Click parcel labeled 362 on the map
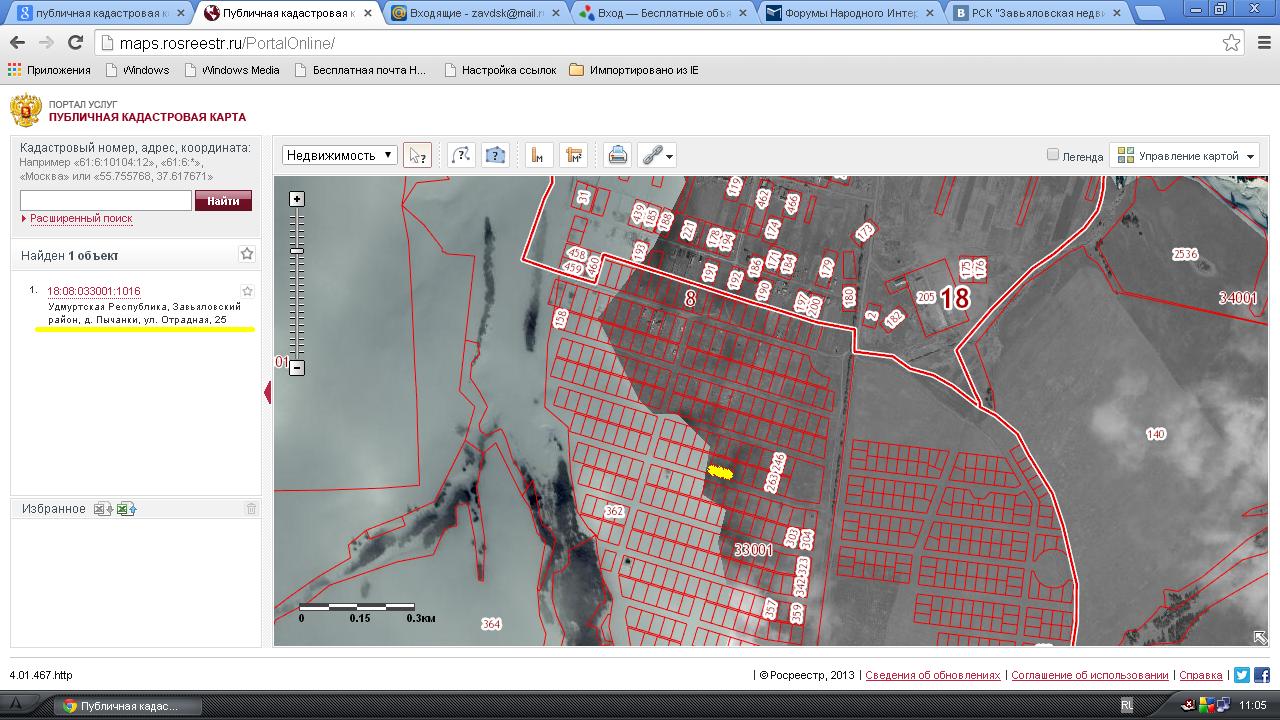1280x720 pixels. [614, 511]
